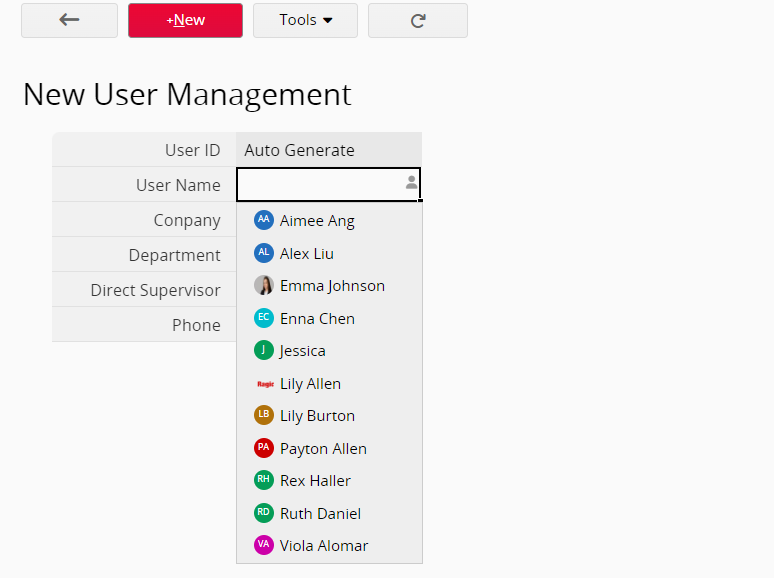The width and height of the screenshot is (774, 578).
Task: Click Lily Allen's Ragic logo avatar
Action: pos(265,384)
